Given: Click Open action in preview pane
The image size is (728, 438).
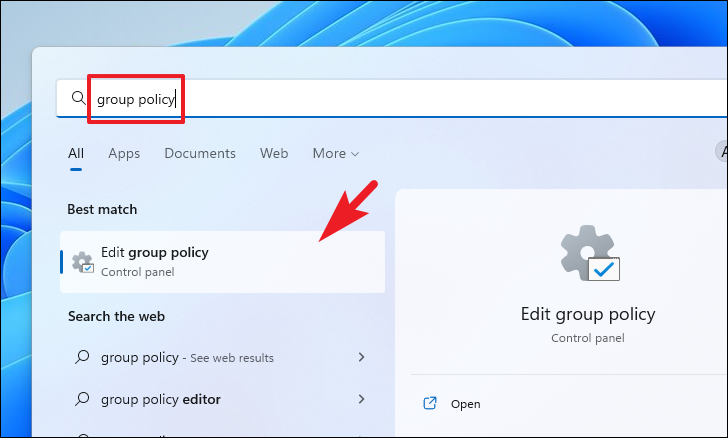Looking at the screenshot, I should (x=465, y=404).
